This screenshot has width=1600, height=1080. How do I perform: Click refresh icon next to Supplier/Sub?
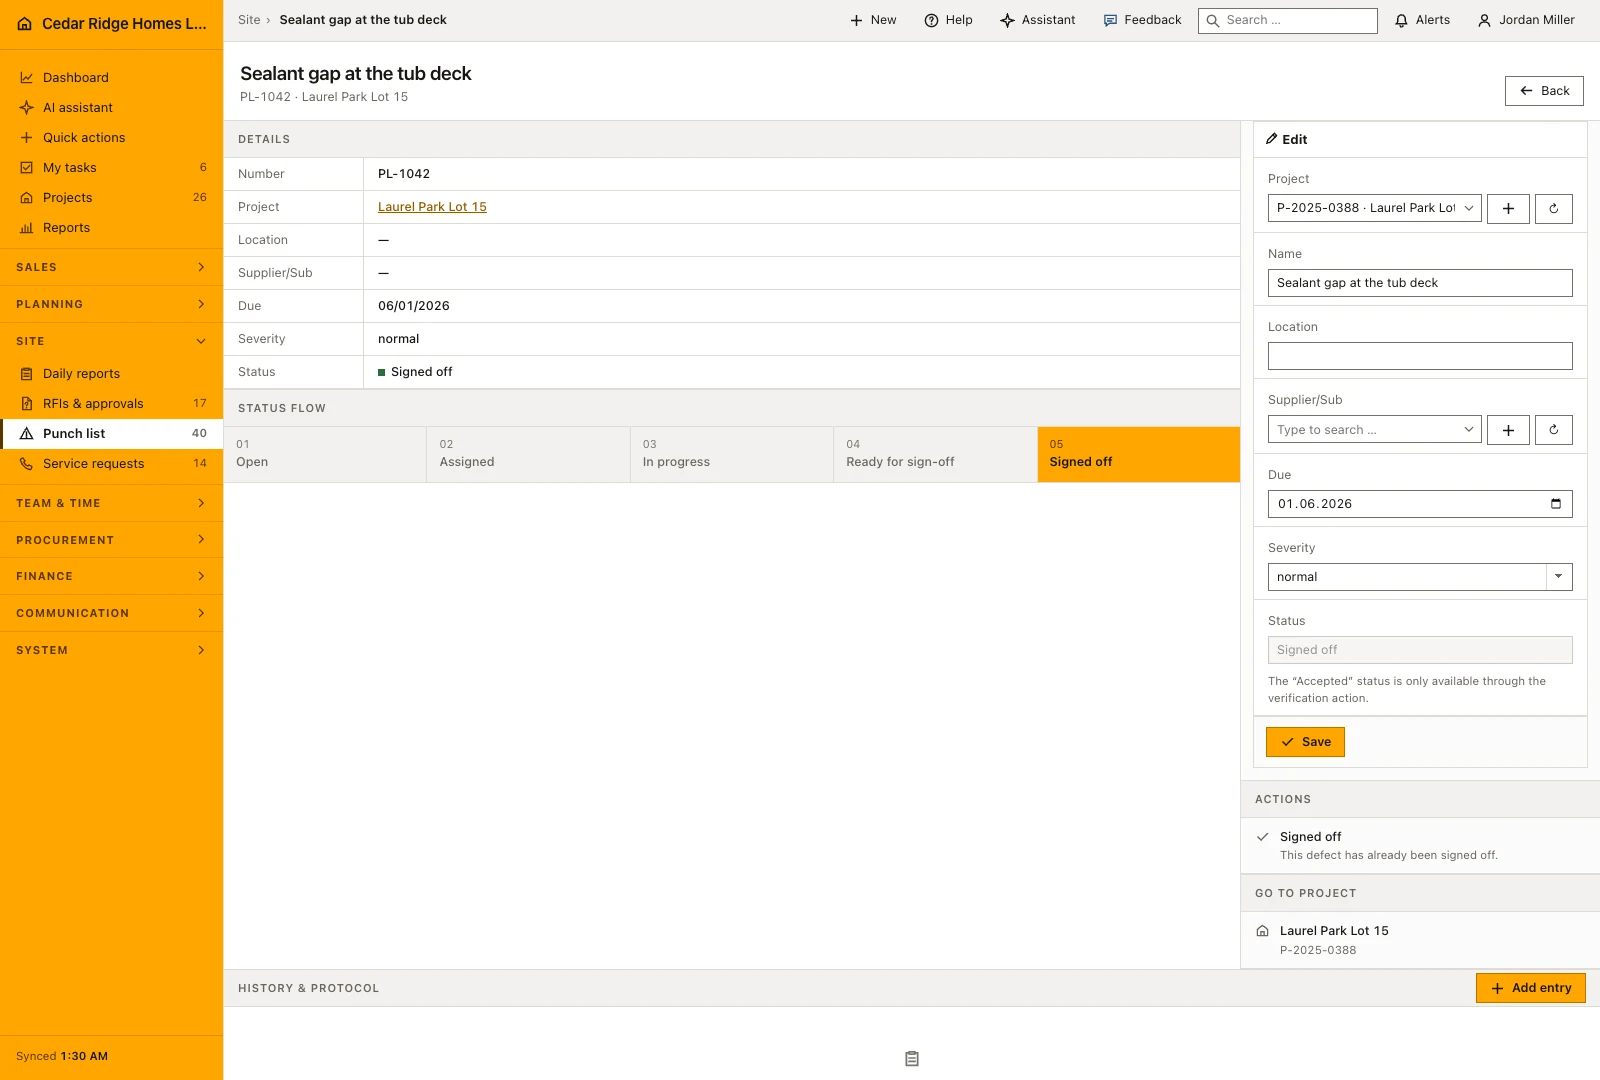coord(1554,430)
